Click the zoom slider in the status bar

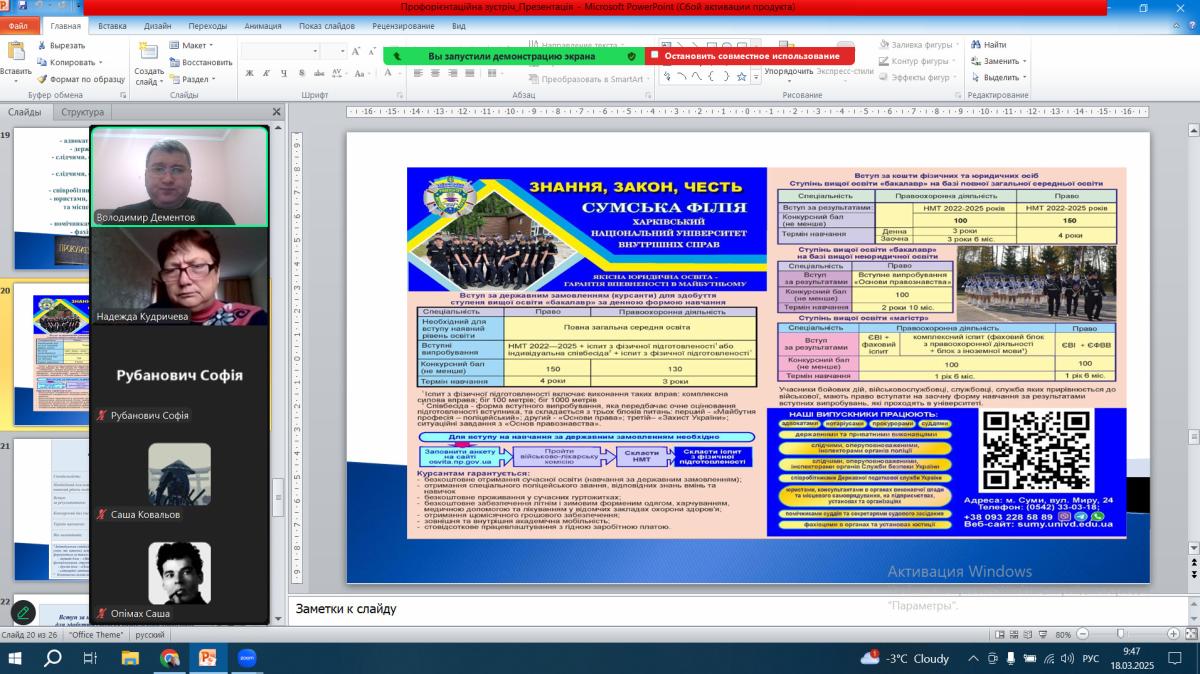pos(1128,634)
